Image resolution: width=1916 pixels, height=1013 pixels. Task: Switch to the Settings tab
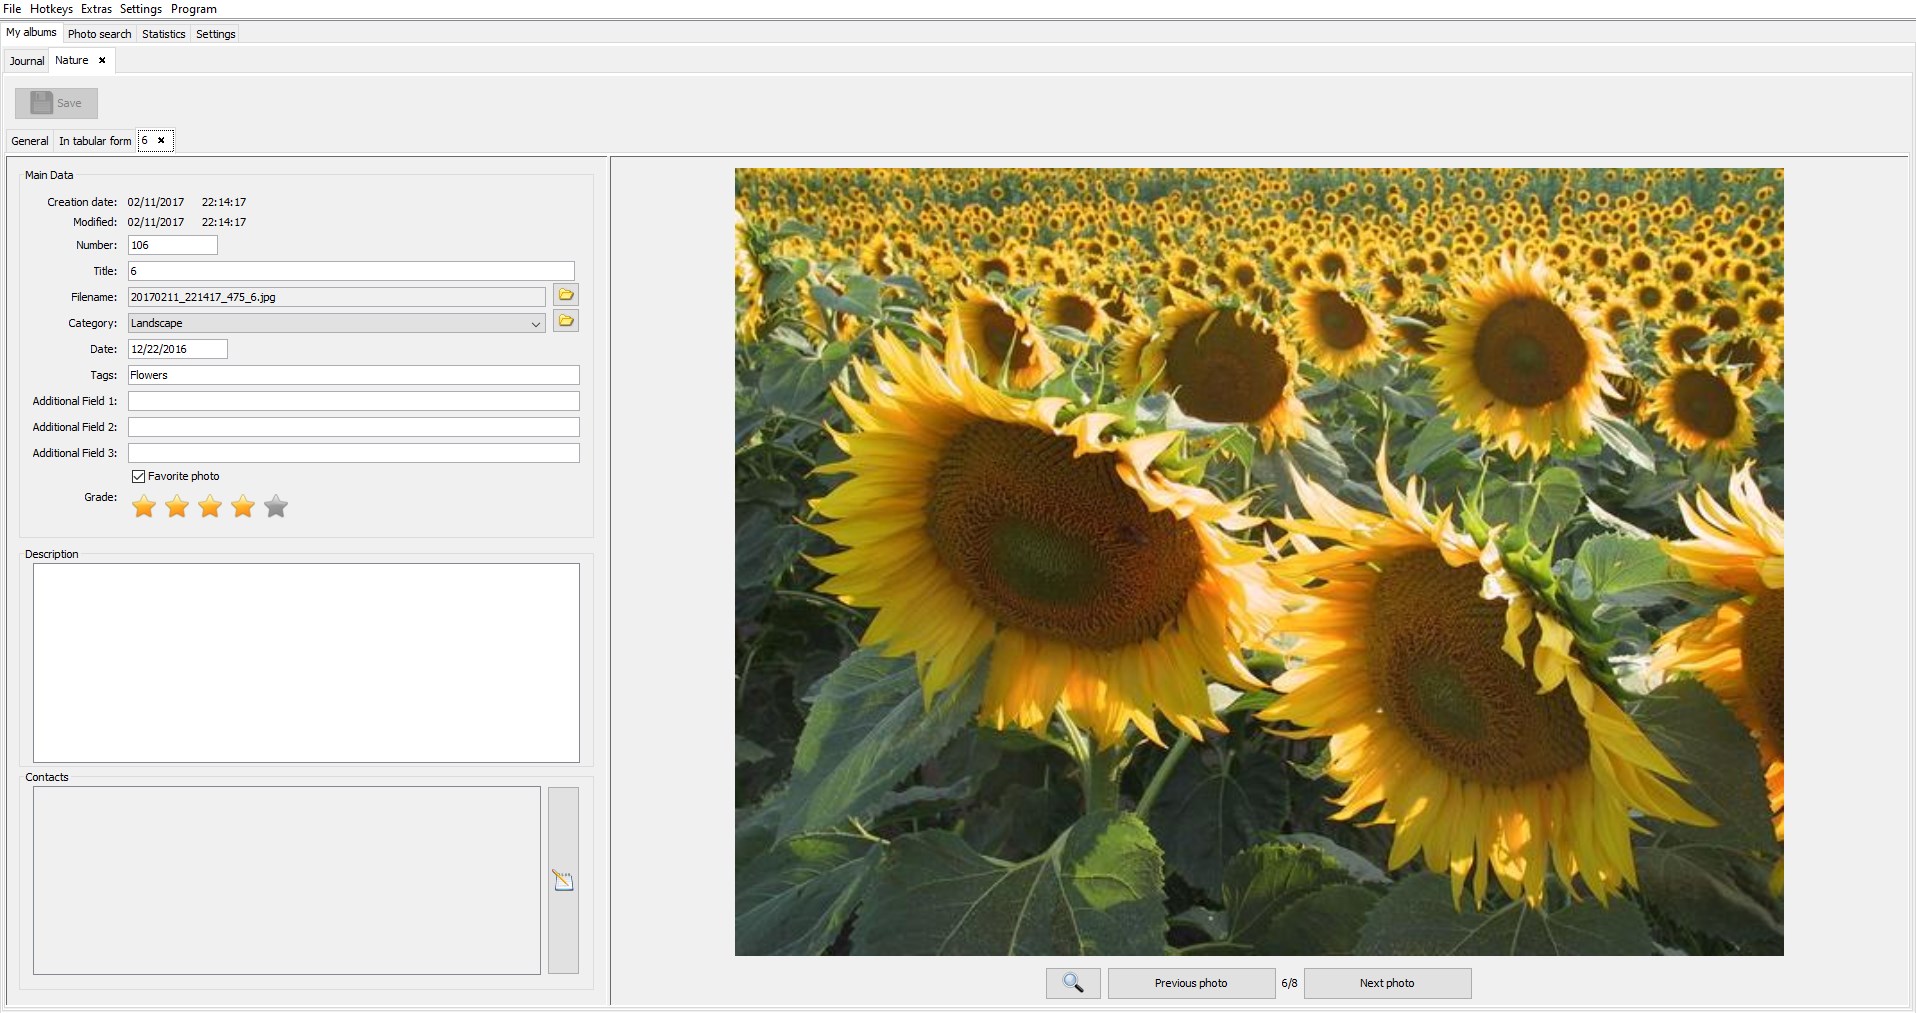215,34
